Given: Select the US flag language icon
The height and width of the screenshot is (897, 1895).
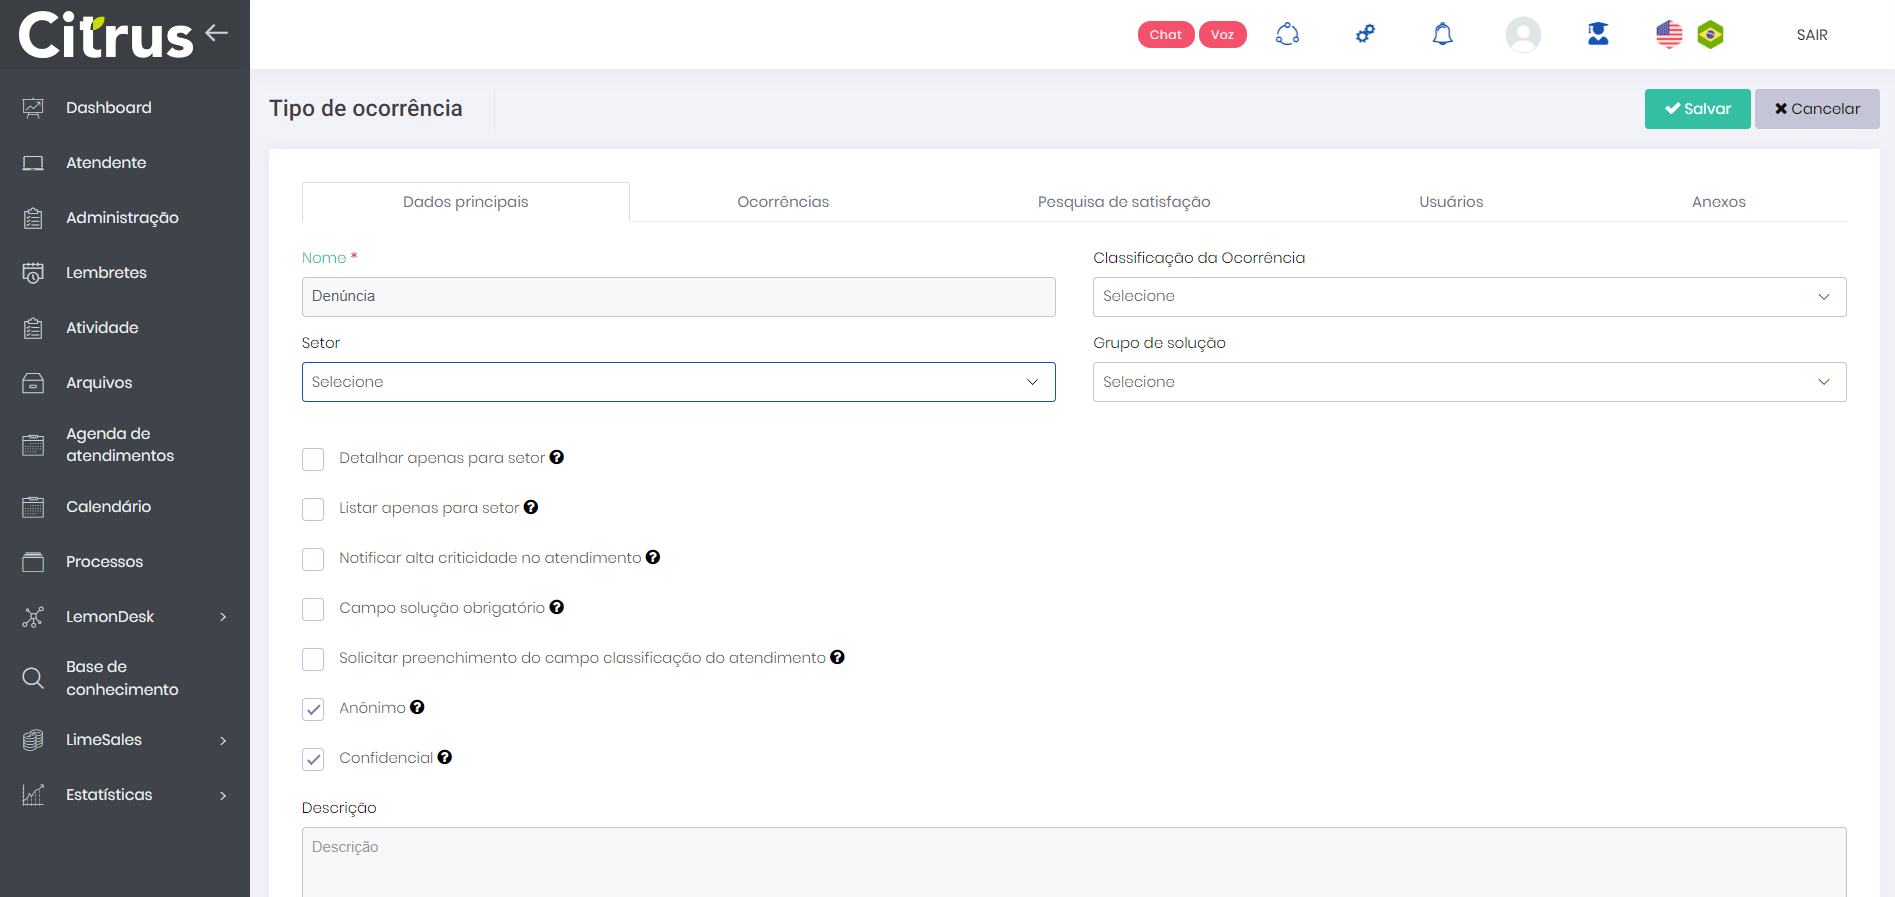Looking at the screenshot, I should click(x=1668, y=35).
